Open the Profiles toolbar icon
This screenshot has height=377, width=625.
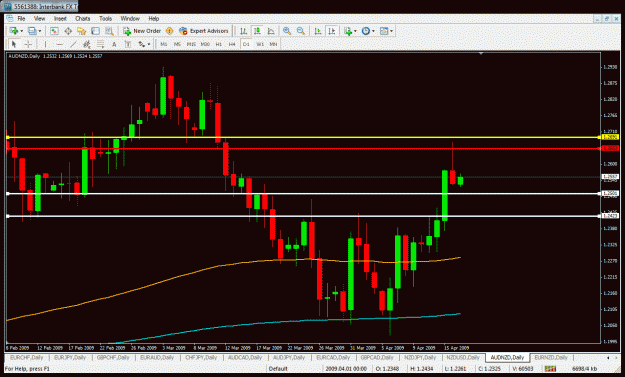(x=32, y=31)
